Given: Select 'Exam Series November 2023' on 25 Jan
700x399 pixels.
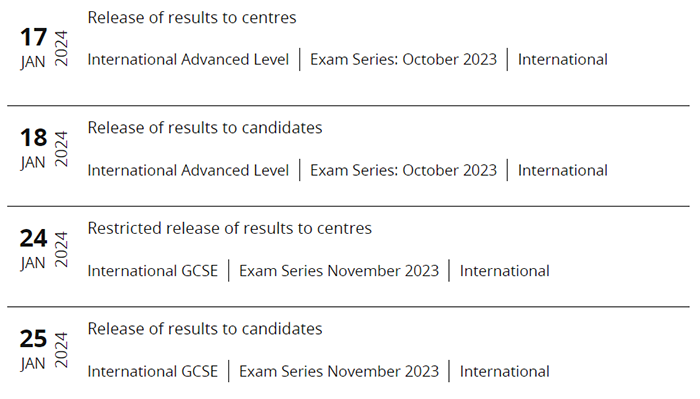Looking at the screenshot, I should pos(339,371).
